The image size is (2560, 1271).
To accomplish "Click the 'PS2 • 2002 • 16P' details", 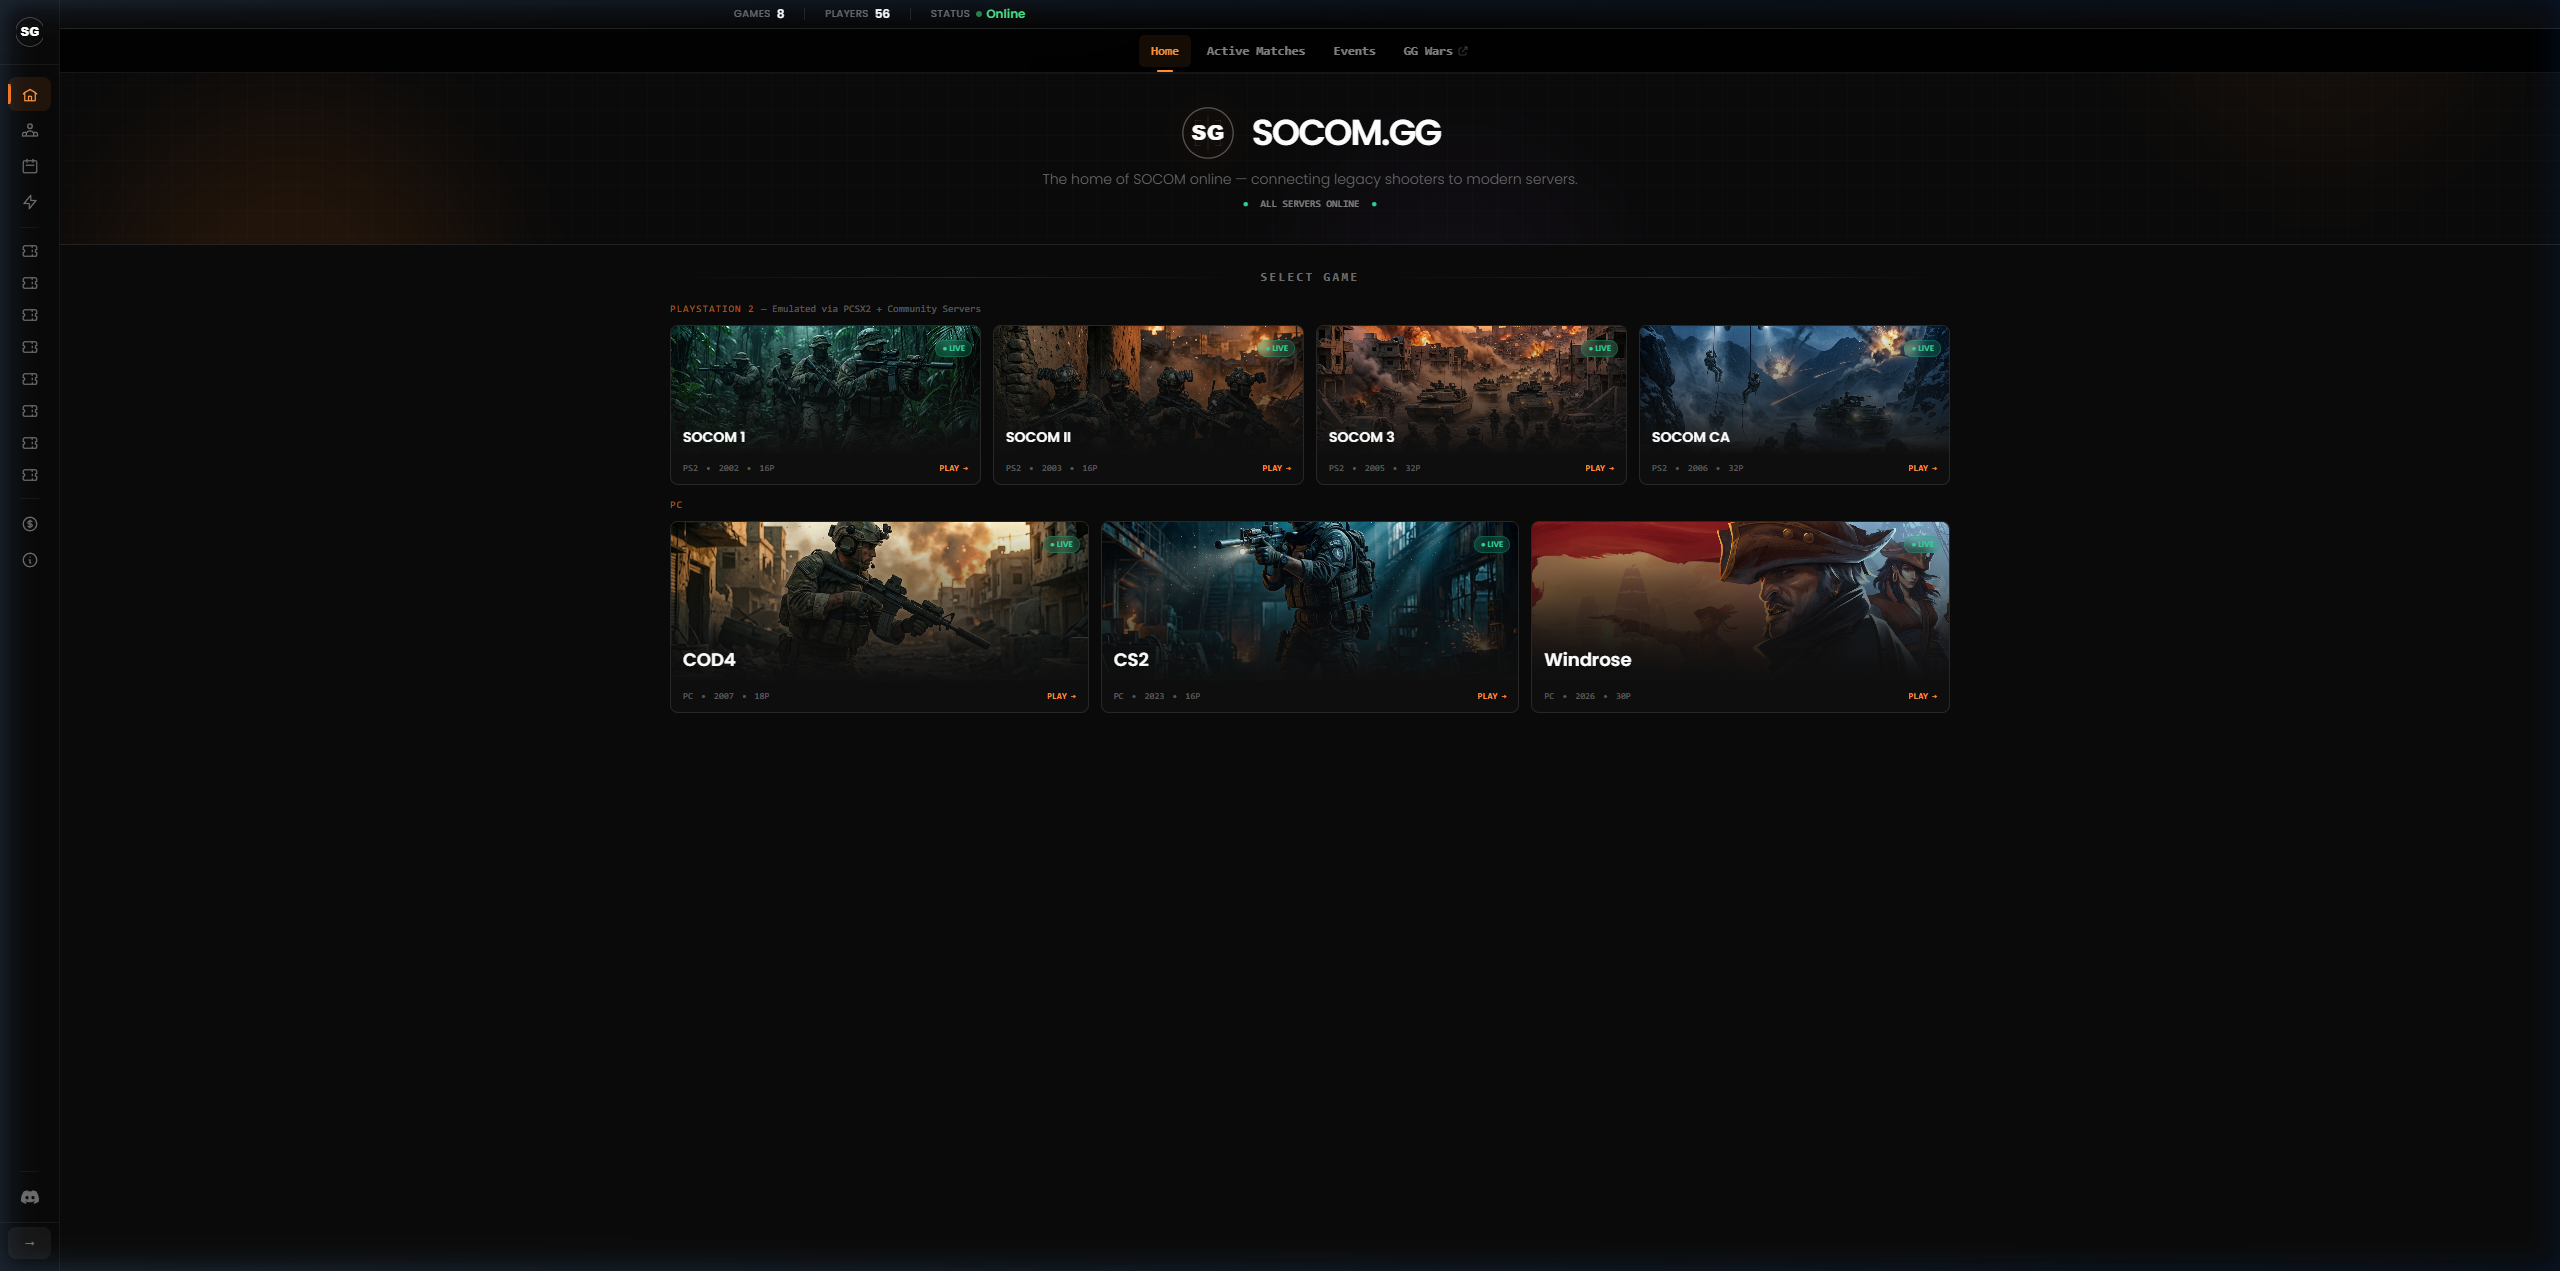I will click(728, 468).
